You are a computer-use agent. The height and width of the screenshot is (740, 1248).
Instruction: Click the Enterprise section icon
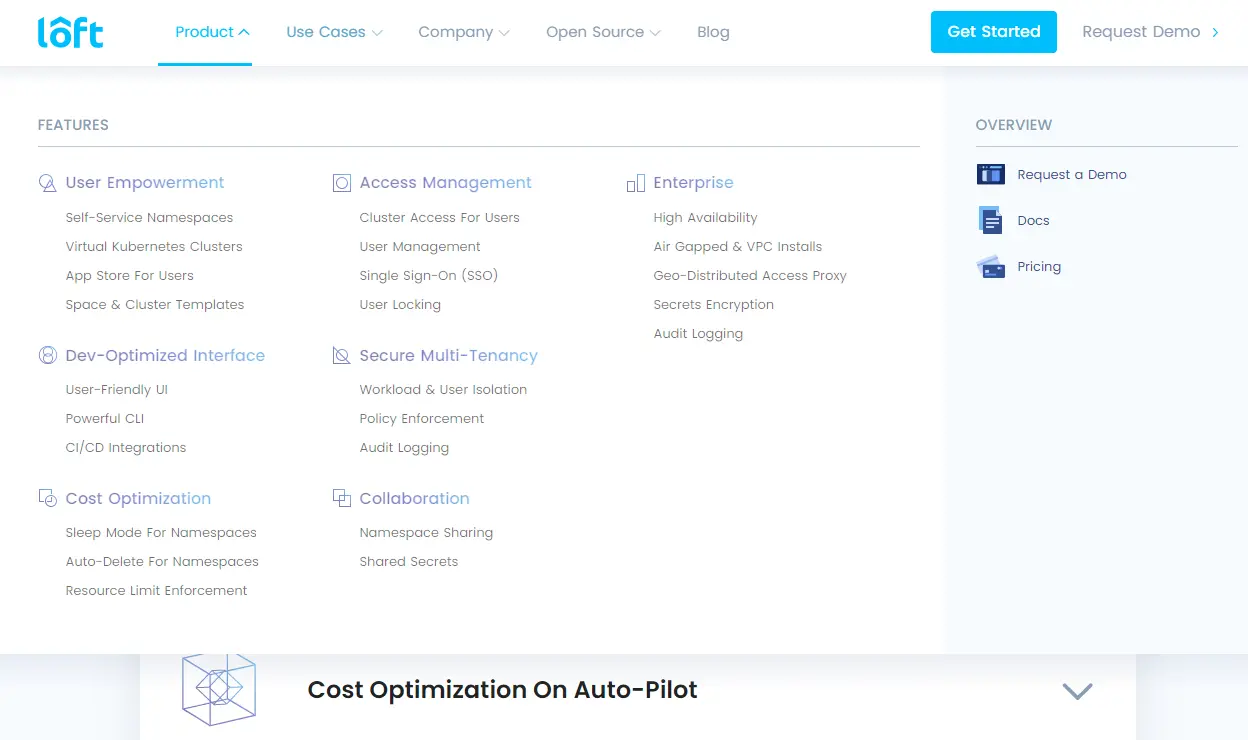(636, 183)
